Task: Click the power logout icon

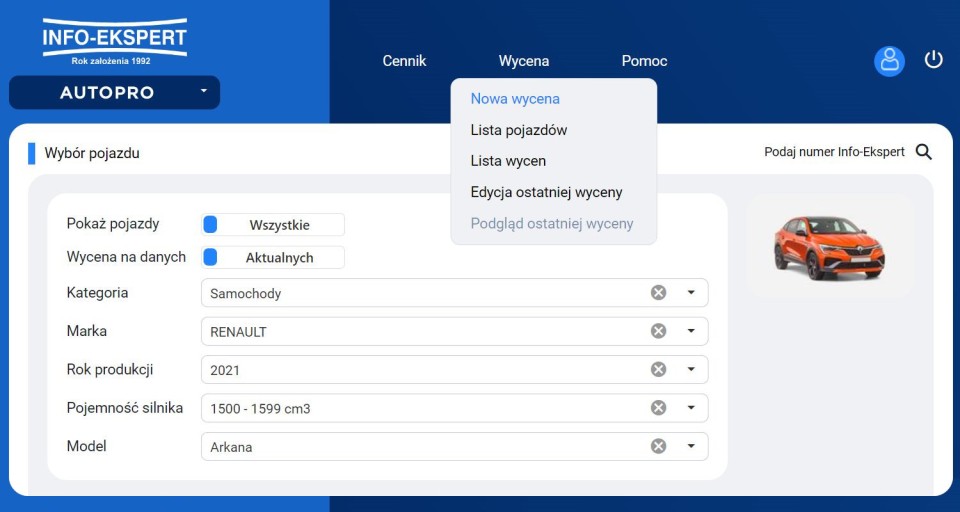Action: tap(933, 60)
